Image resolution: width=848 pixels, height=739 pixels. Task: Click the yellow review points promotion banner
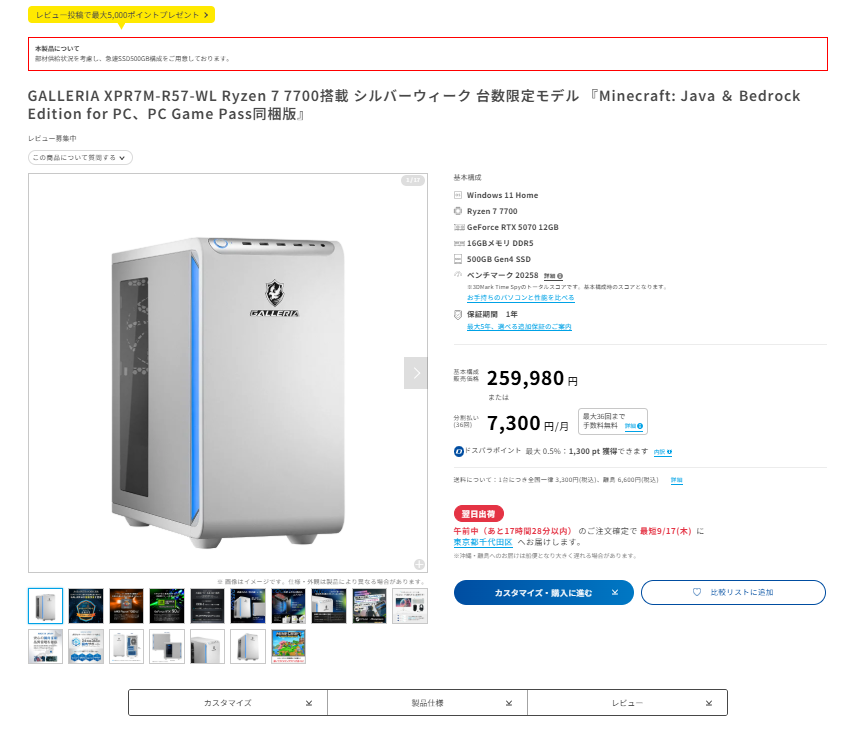121,15
